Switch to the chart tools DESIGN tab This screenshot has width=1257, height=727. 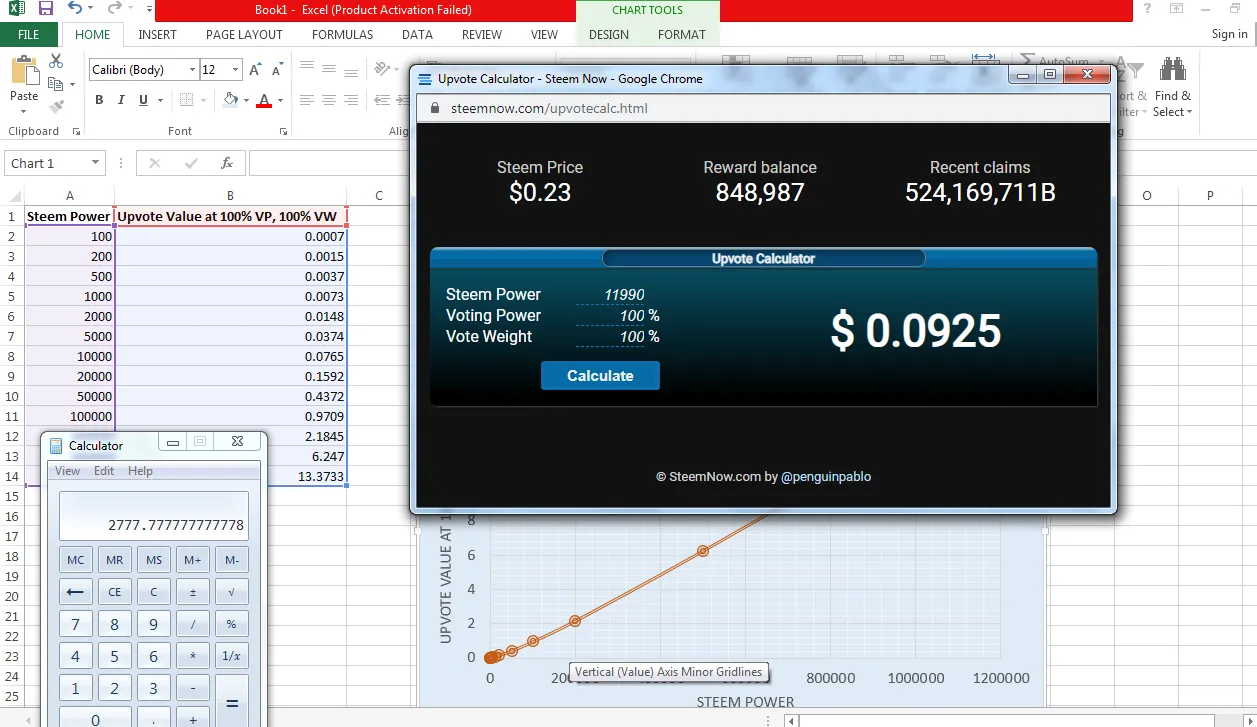tap(609, 34)
